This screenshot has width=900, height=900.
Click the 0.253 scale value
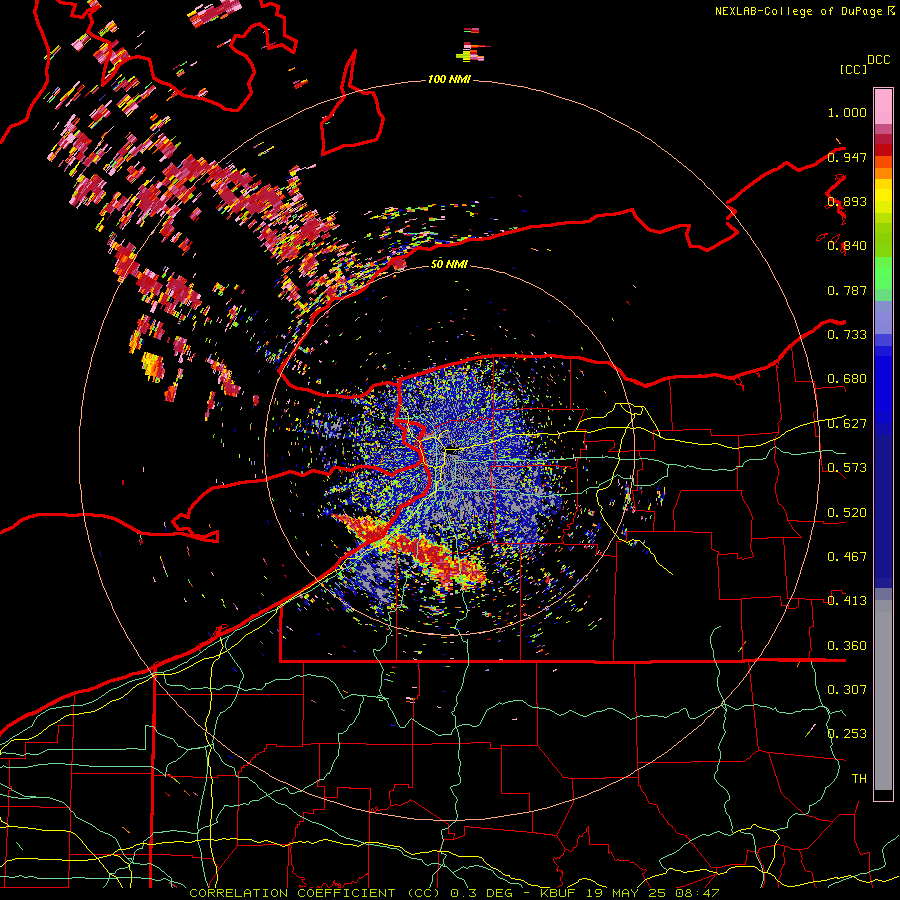pos(847,734)
